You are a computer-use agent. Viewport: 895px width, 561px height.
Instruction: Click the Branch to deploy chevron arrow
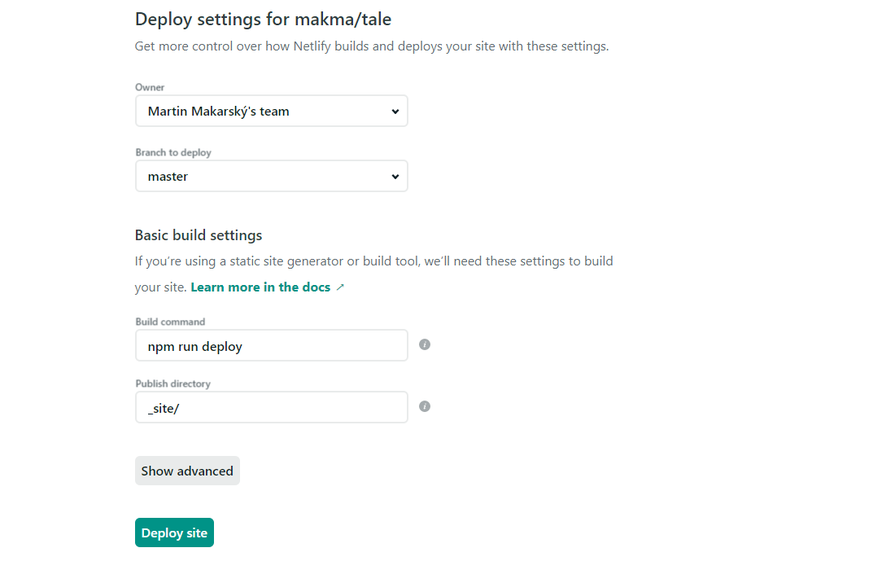[x=396, y=176]
